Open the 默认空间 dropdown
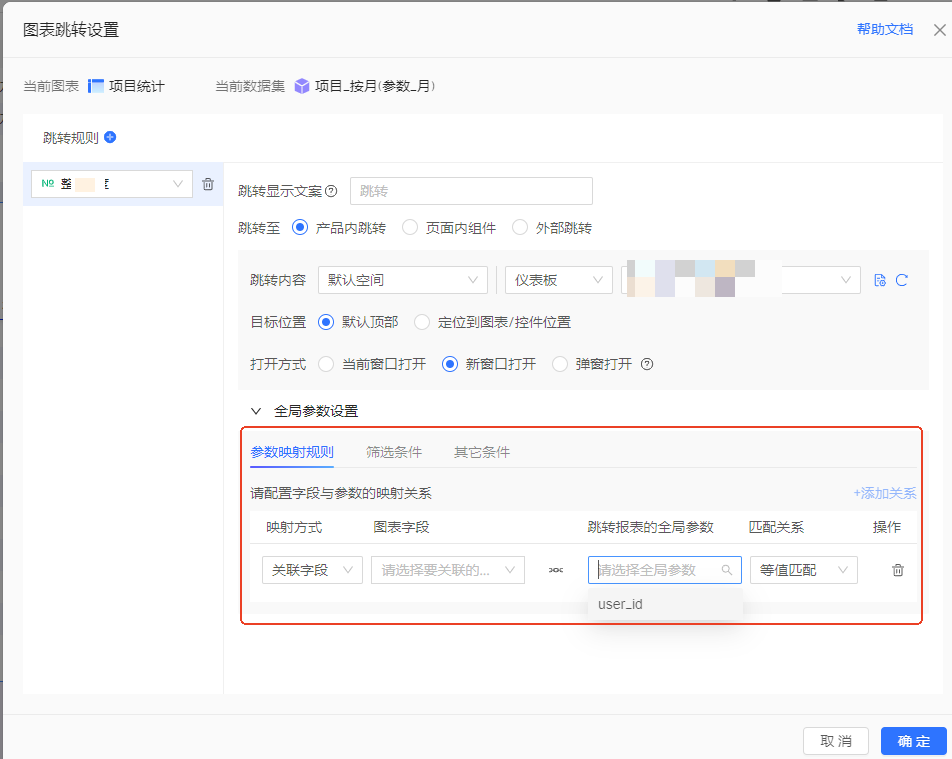The height and width of the screenshot is (759, 952). click(x=402, y=280)
